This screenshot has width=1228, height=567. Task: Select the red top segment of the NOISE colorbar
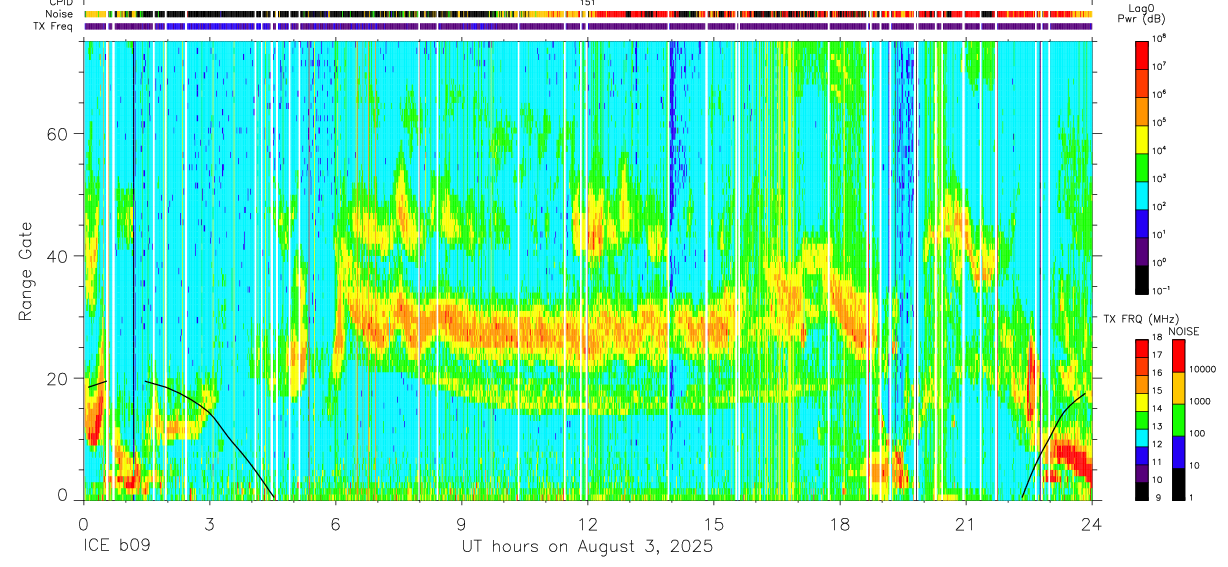pos(1180,356)
